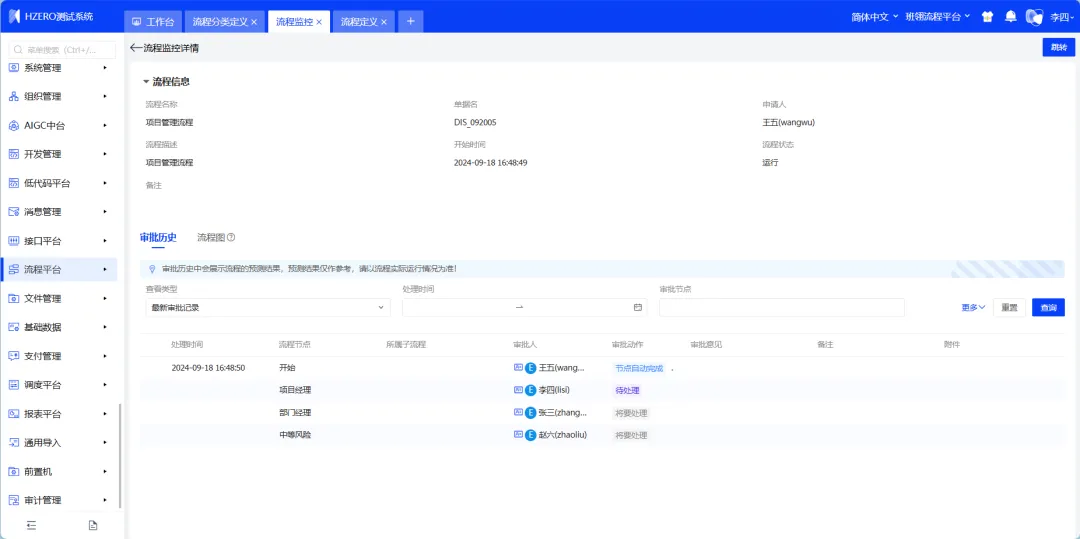Click the magnifier icon in menu search
Image resolution: width=1080 pixels, height=539 pixels.
(18, 50)
